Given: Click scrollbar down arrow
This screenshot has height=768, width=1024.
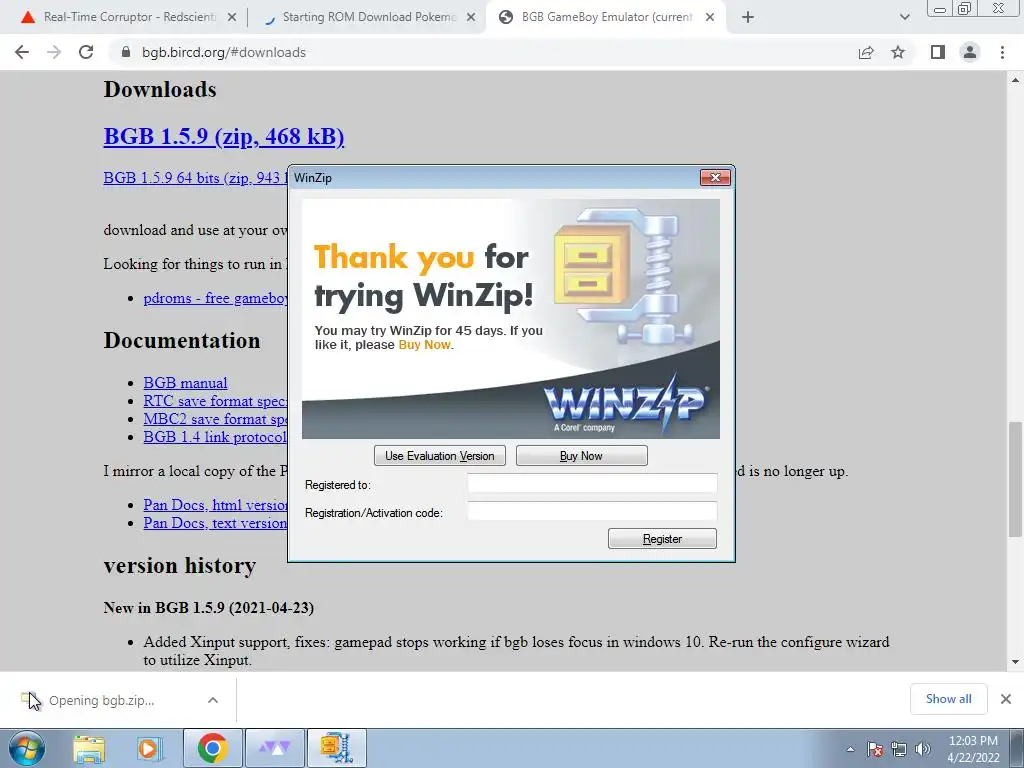Looking at the screenshot, I should pos(1015,662).
